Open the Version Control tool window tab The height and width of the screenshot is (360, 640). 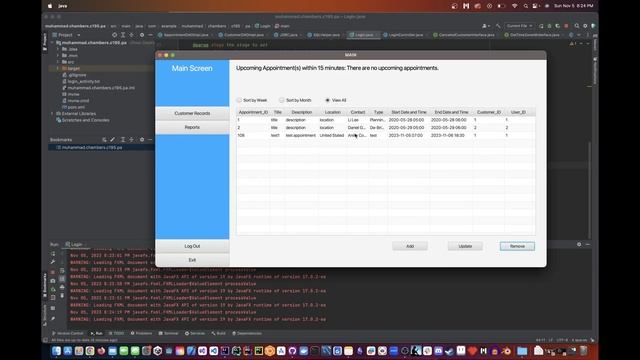point(68,333)
